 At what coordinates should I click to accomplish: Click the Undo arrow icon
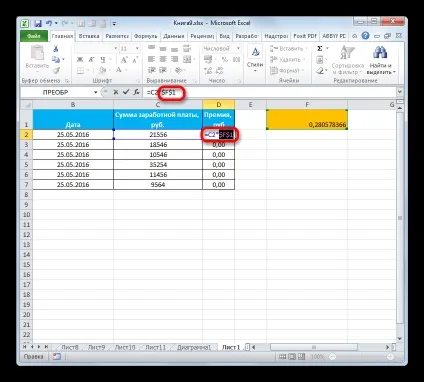[x=49, y=23]
